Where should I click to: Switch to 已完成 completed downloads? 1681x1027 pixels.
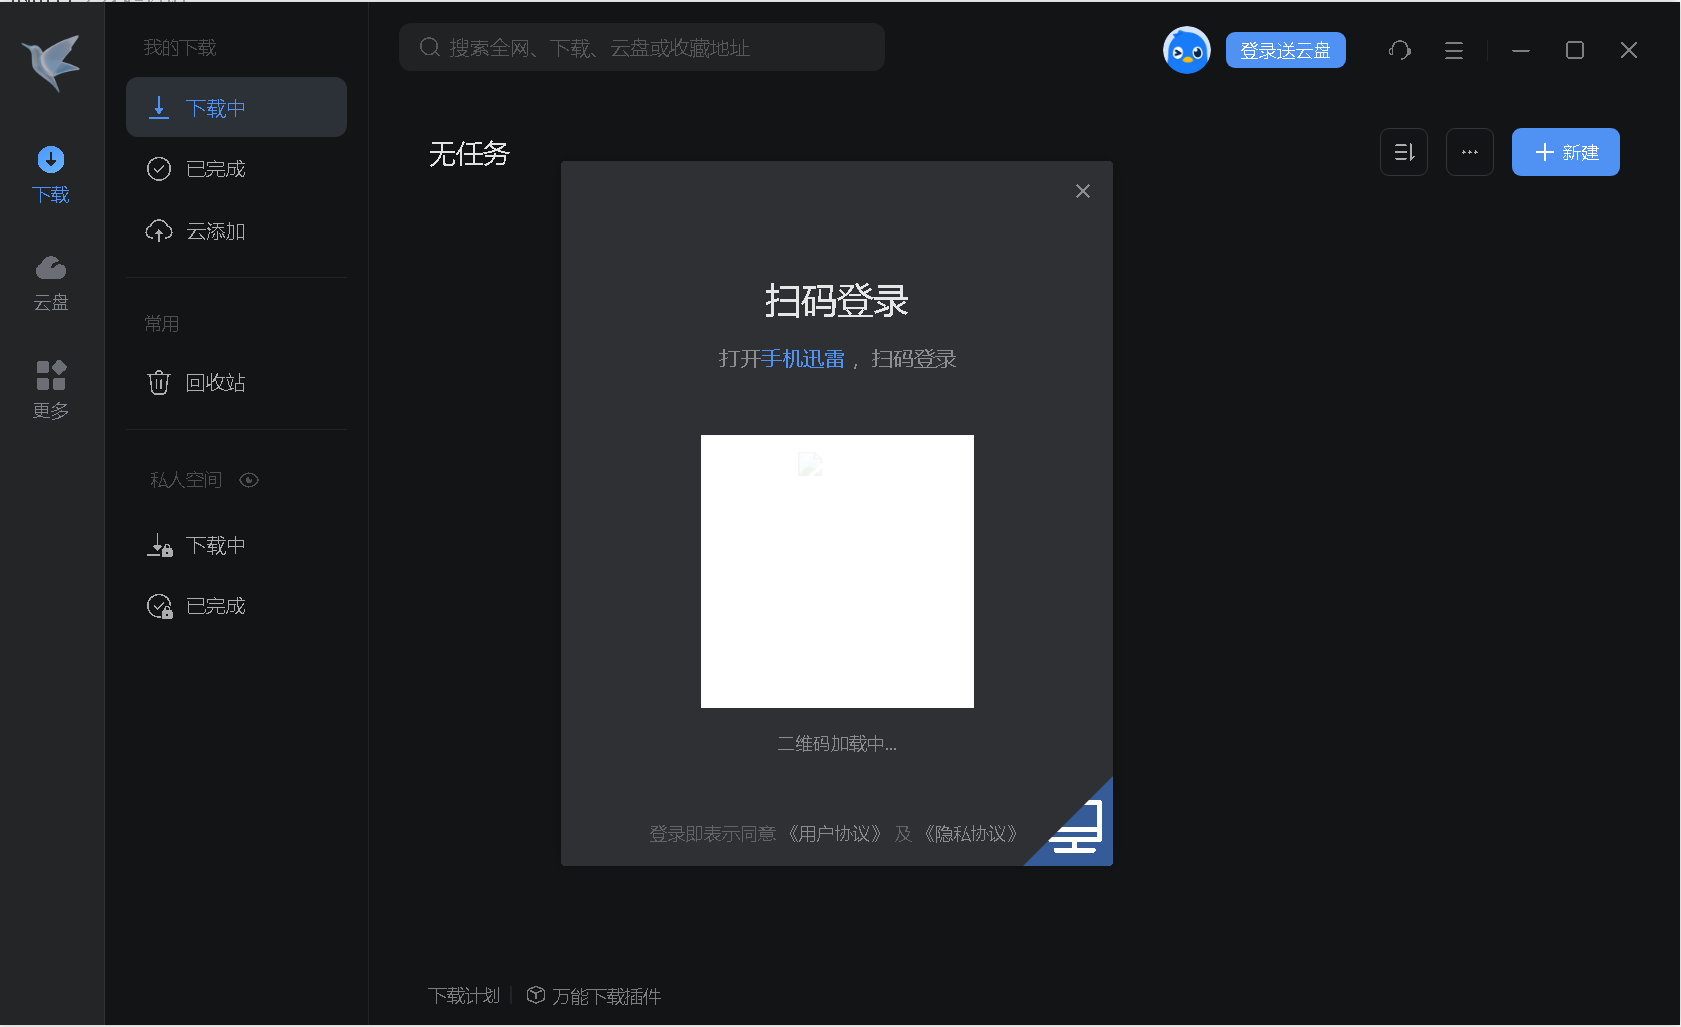(x=216, y=168)
